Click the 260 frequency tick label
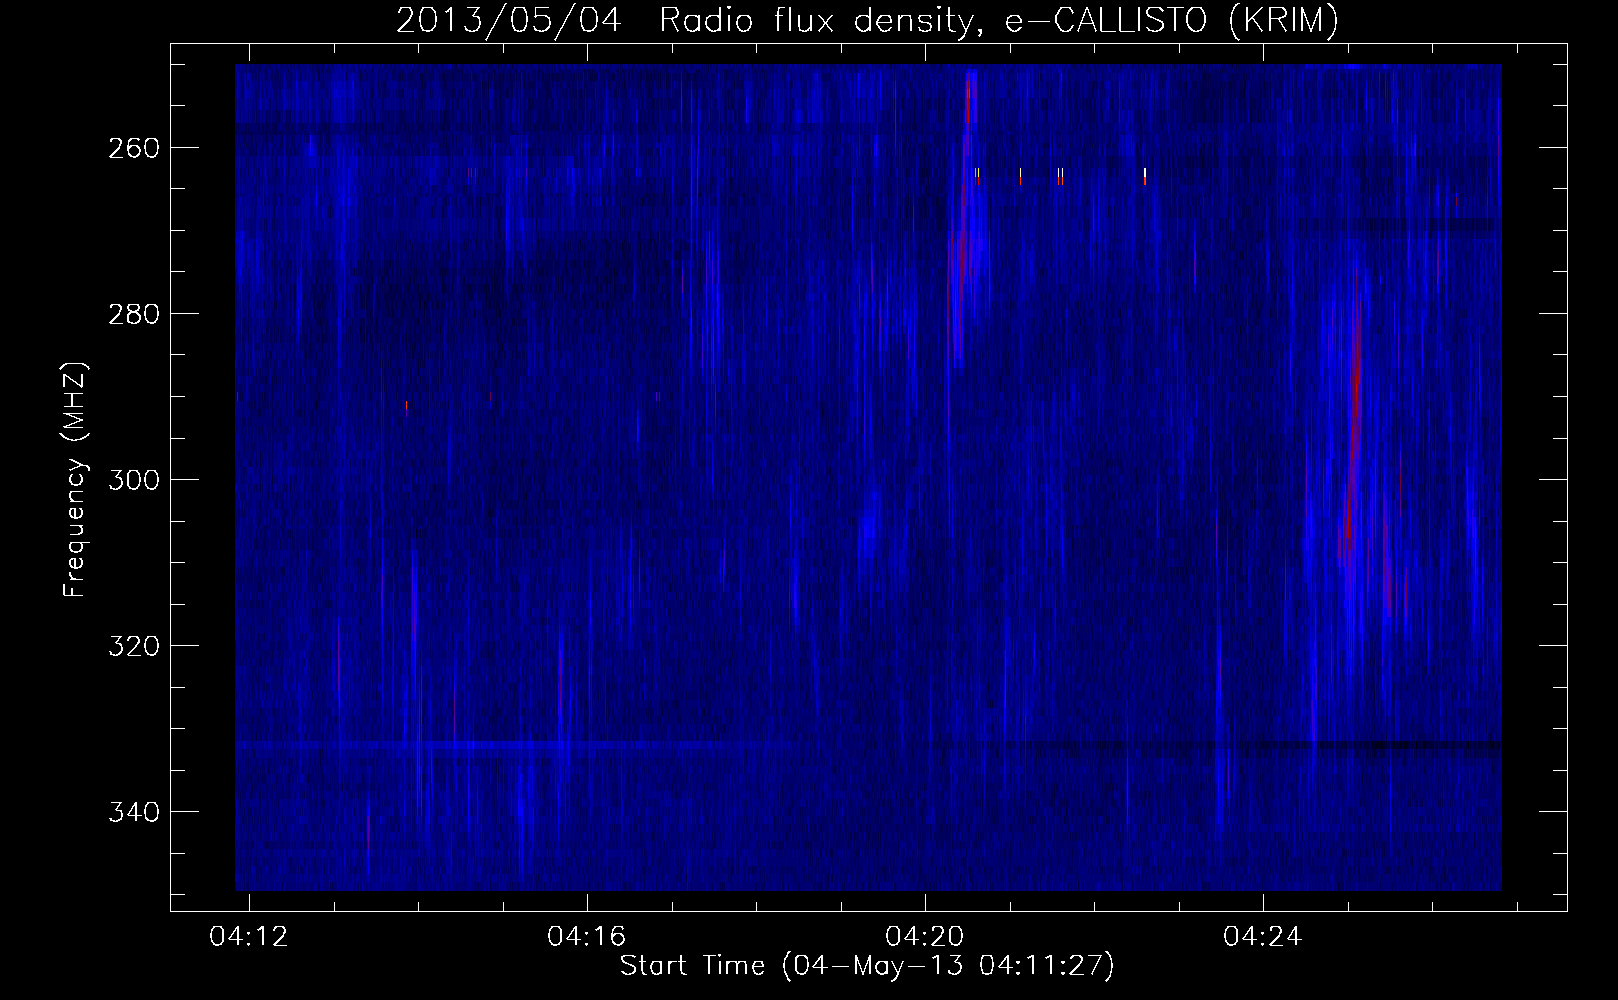Image resolution: width=1618 pixels, height=1000 pixels. click(134, 148)
